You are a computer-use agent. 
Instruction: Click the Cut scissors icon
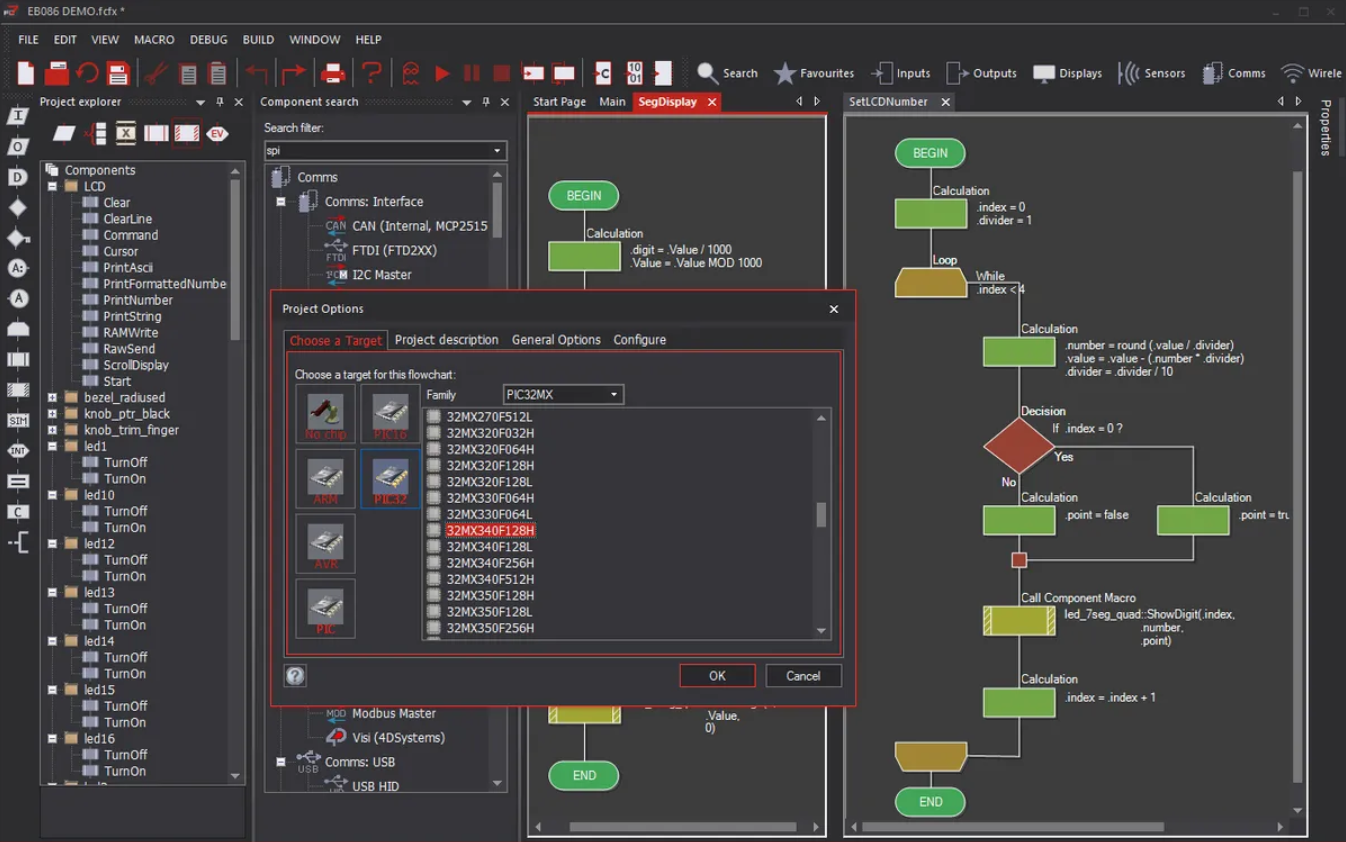[x=155, y=73]
